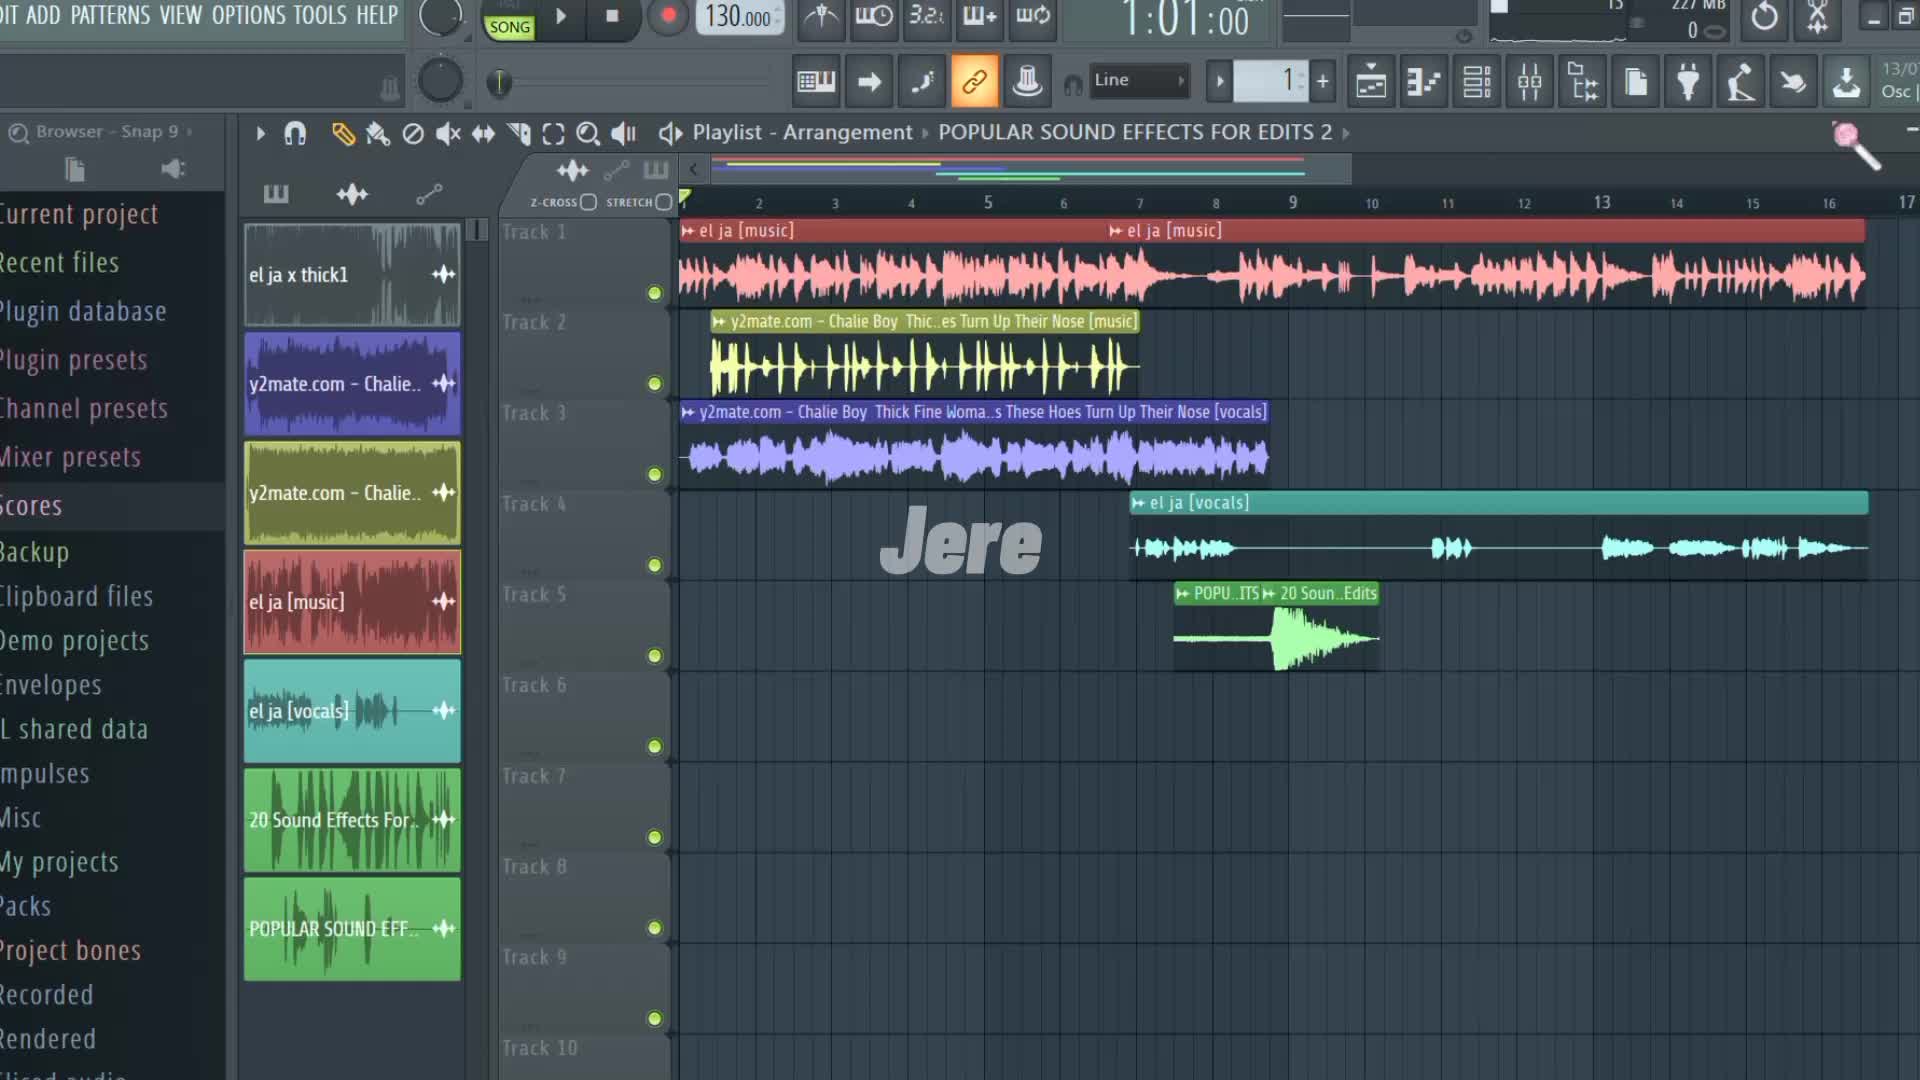Select the mute tool in playlist
The width and height of the screenshot is (1920, 1080).
447,133
